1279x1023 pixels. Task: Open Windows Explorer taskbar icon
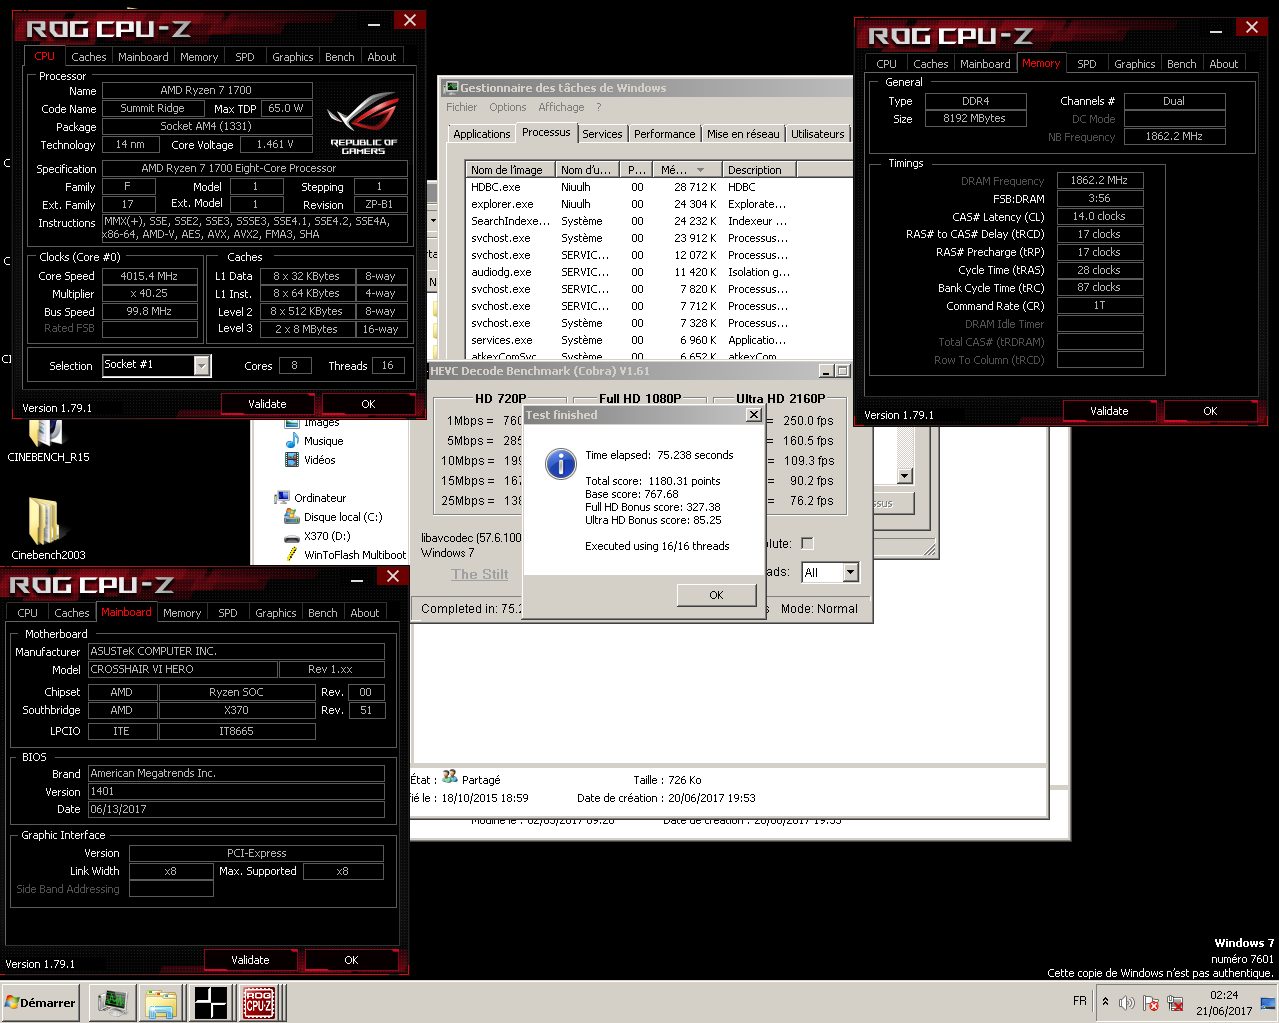pos(161,1002)
